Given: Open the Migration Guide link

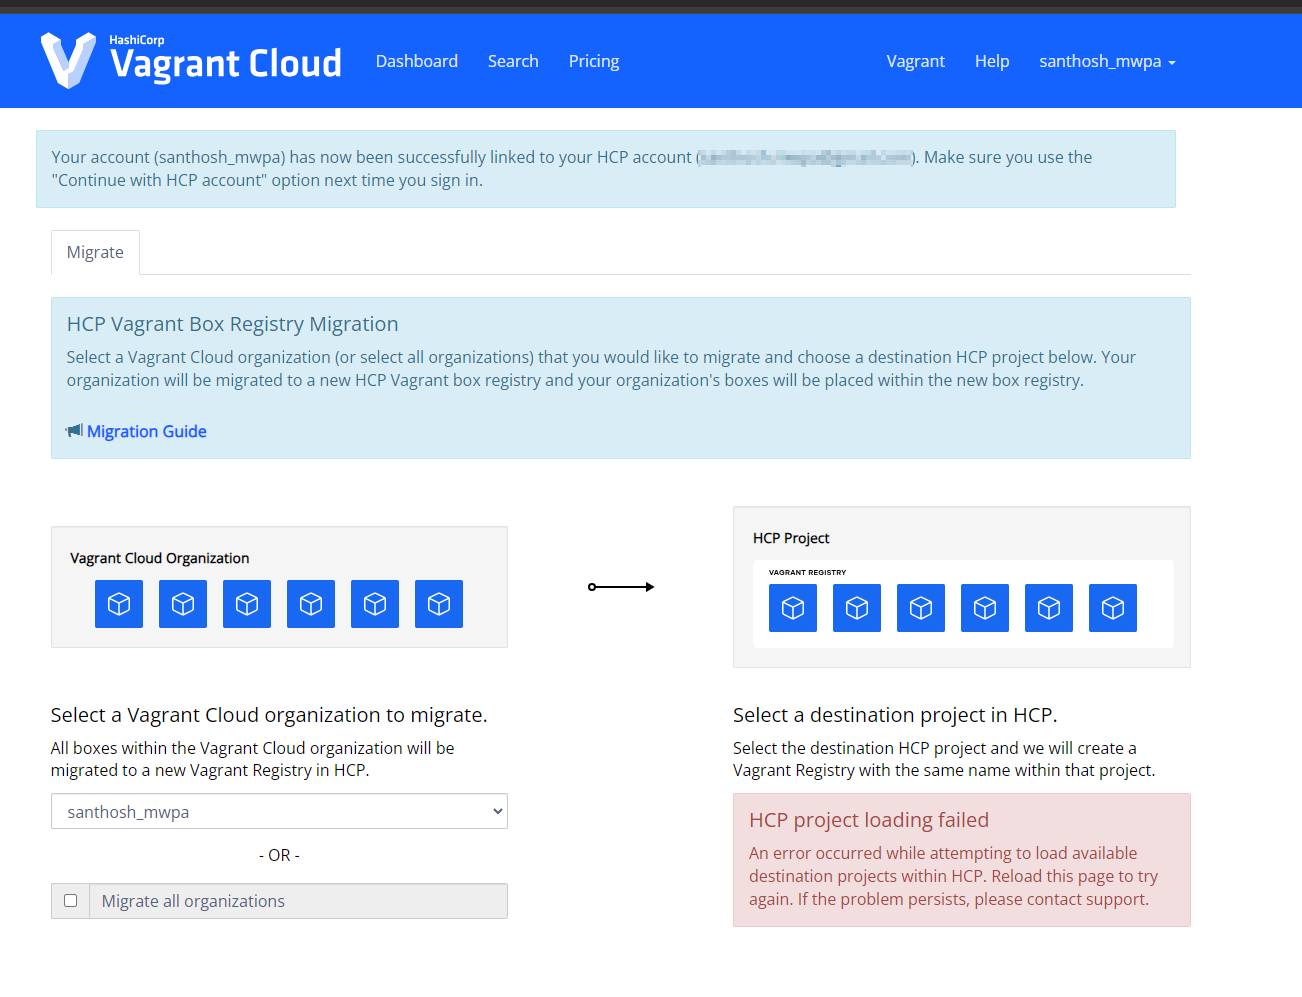Looking at the screenshot, I should [147, 431].
